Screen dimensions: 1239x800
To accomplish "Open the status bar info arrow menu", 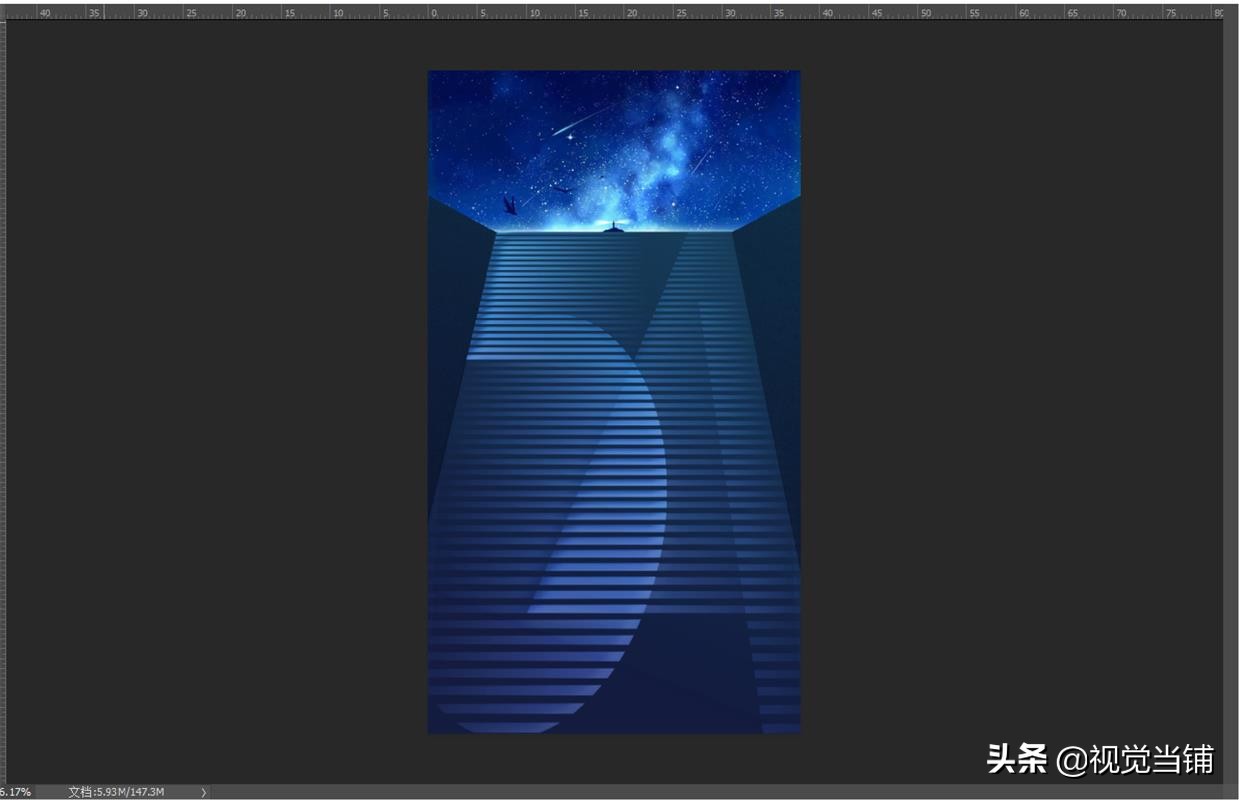I will click(204, 792).
